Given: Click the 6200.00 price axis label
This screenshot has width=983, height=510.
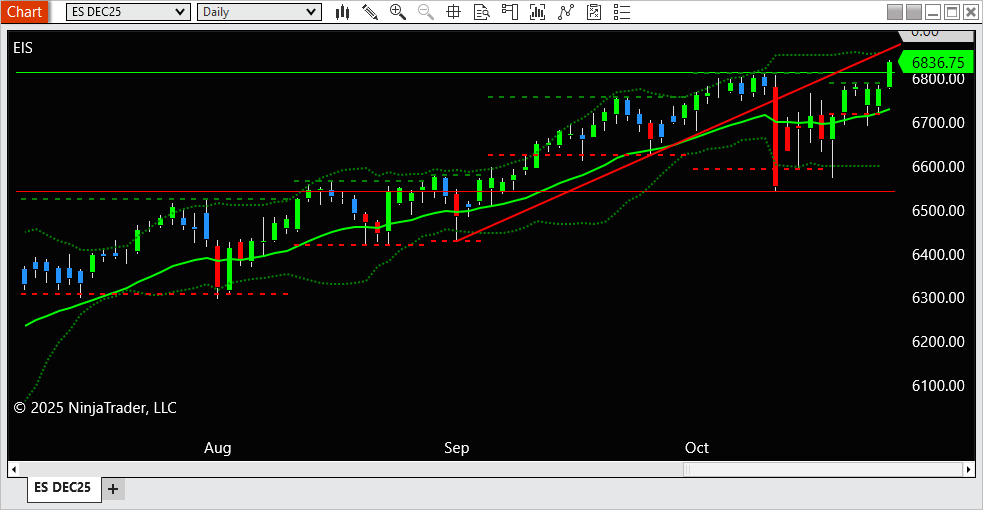Looking at the screenshot, I should (938, 341).
